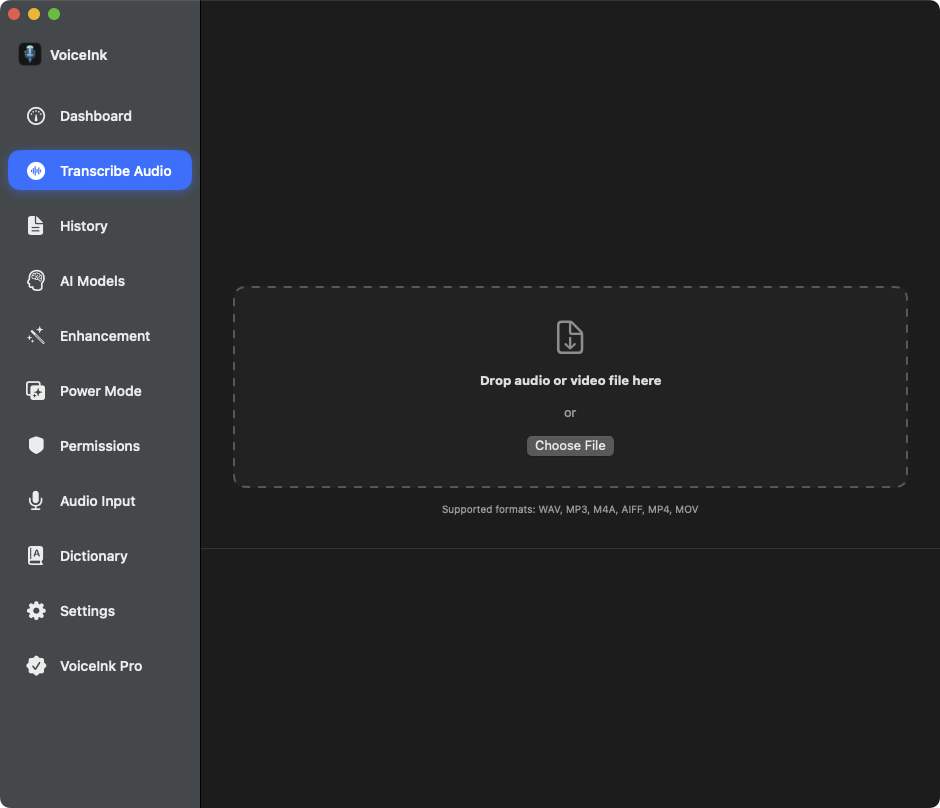Click the VoiceInk title text in sidebar
The image size is (940, 808).
point(79,56)
